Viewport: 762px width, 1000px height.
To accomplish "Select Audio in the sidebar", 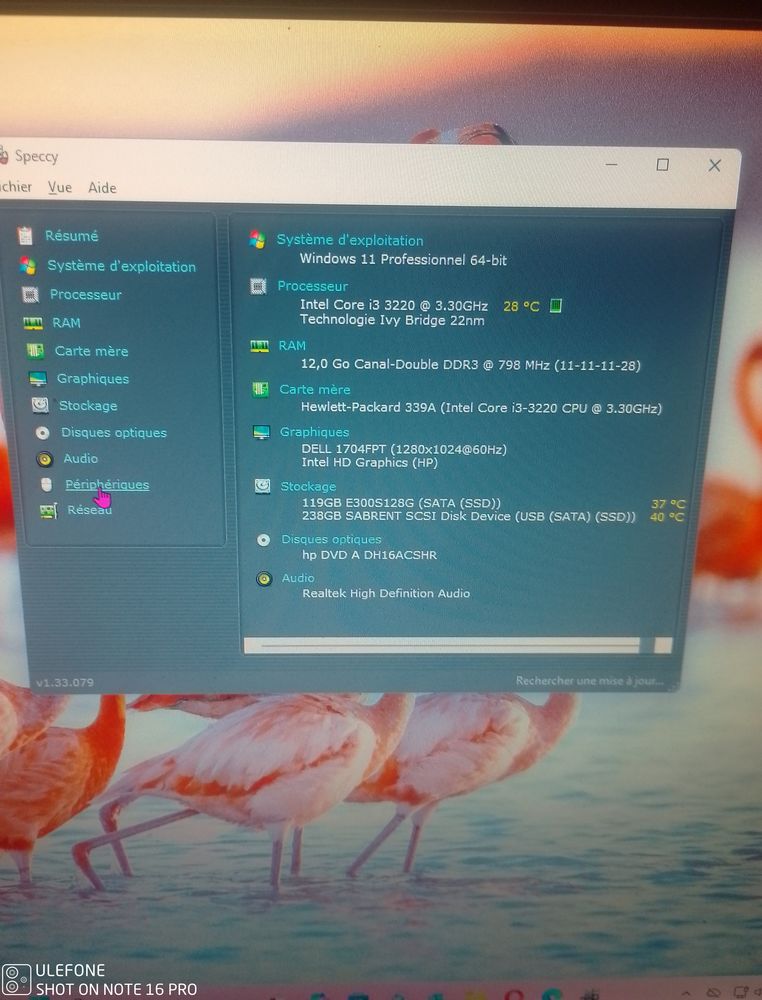I will 80,459.
